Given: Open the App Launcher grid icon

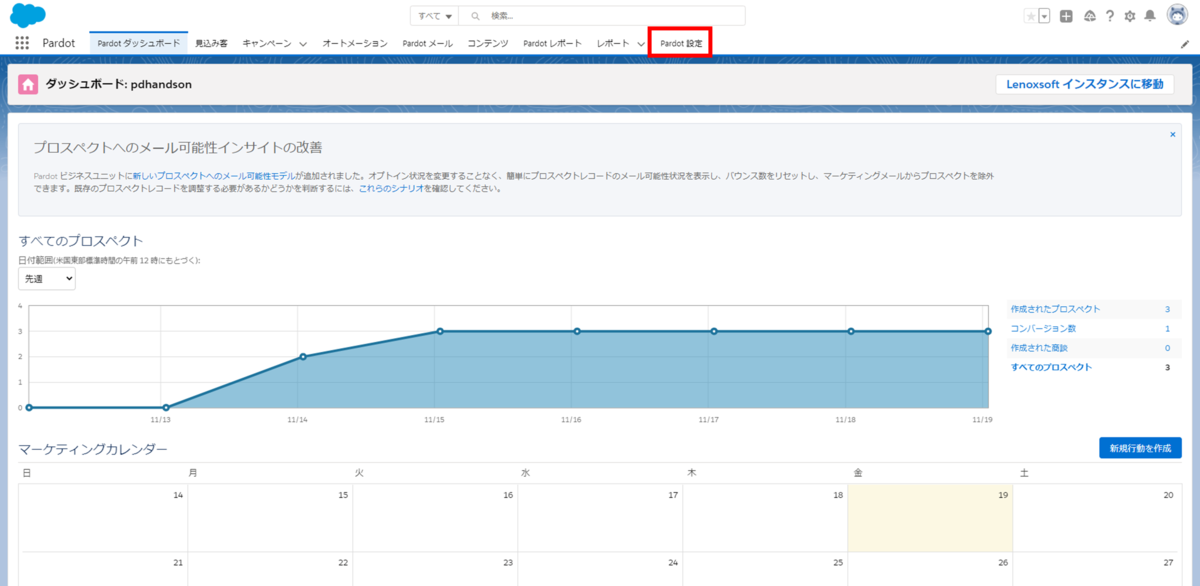Looking at the screenshot, I should [22, 44].
